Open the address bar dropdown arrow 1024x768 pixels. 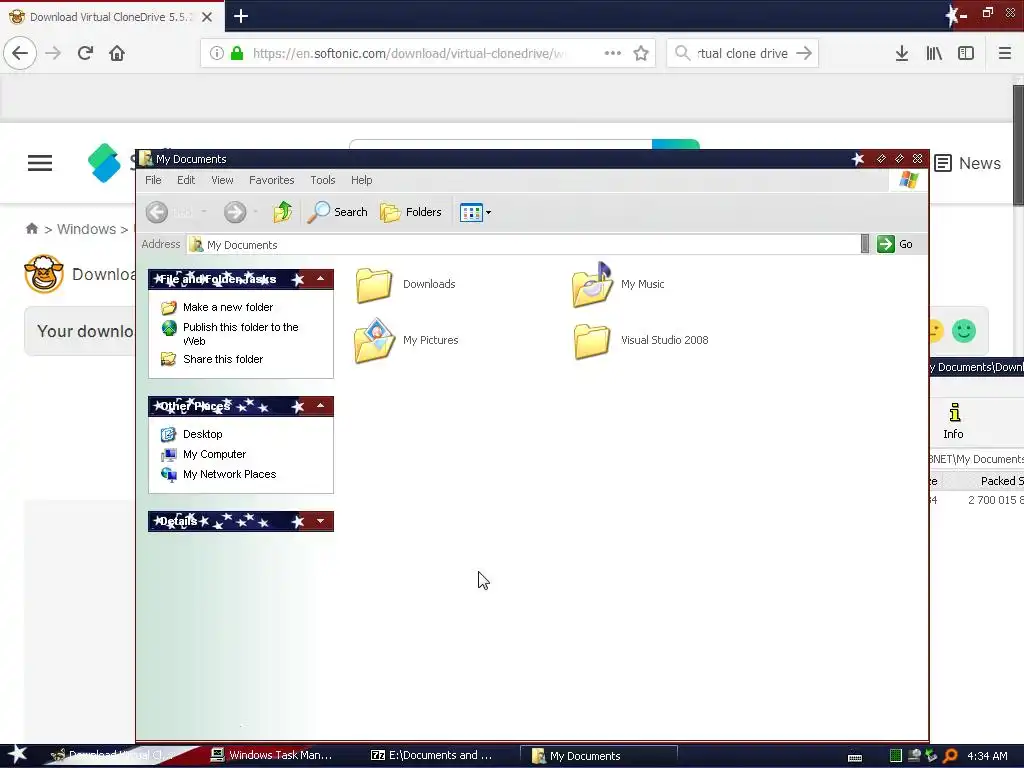click(865, 244)
